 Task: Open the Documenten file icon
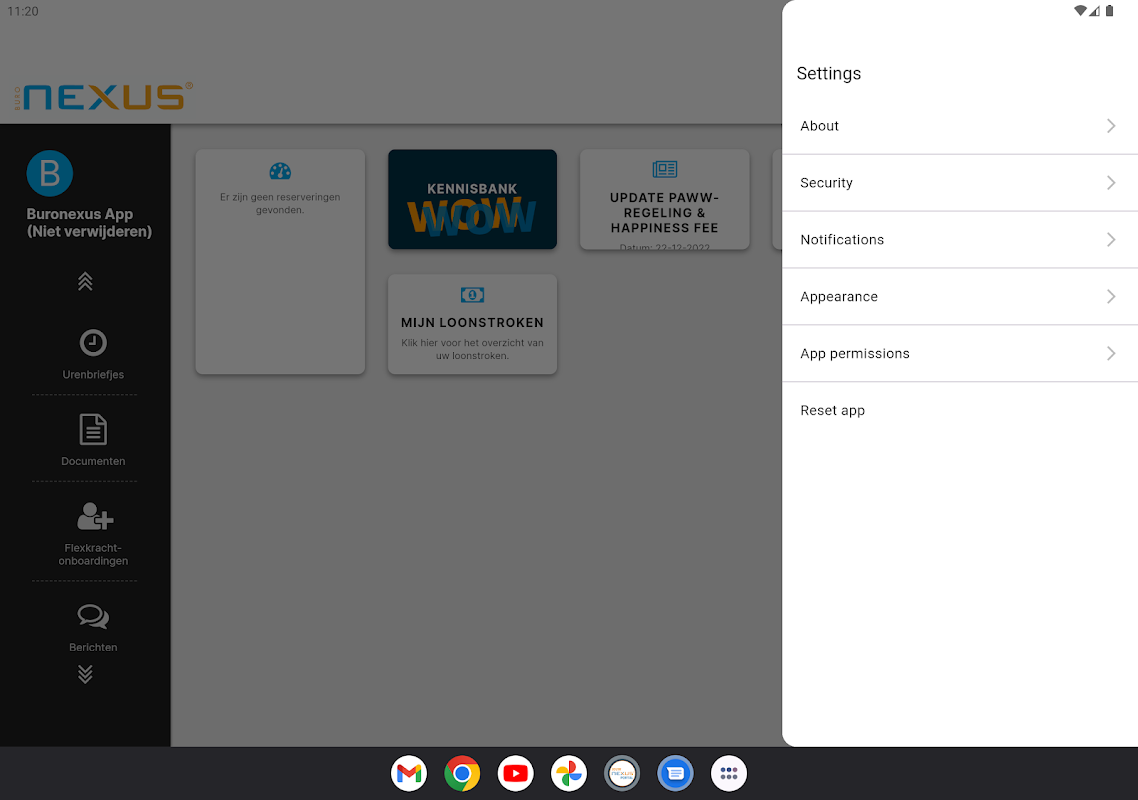tap(93, 430)
